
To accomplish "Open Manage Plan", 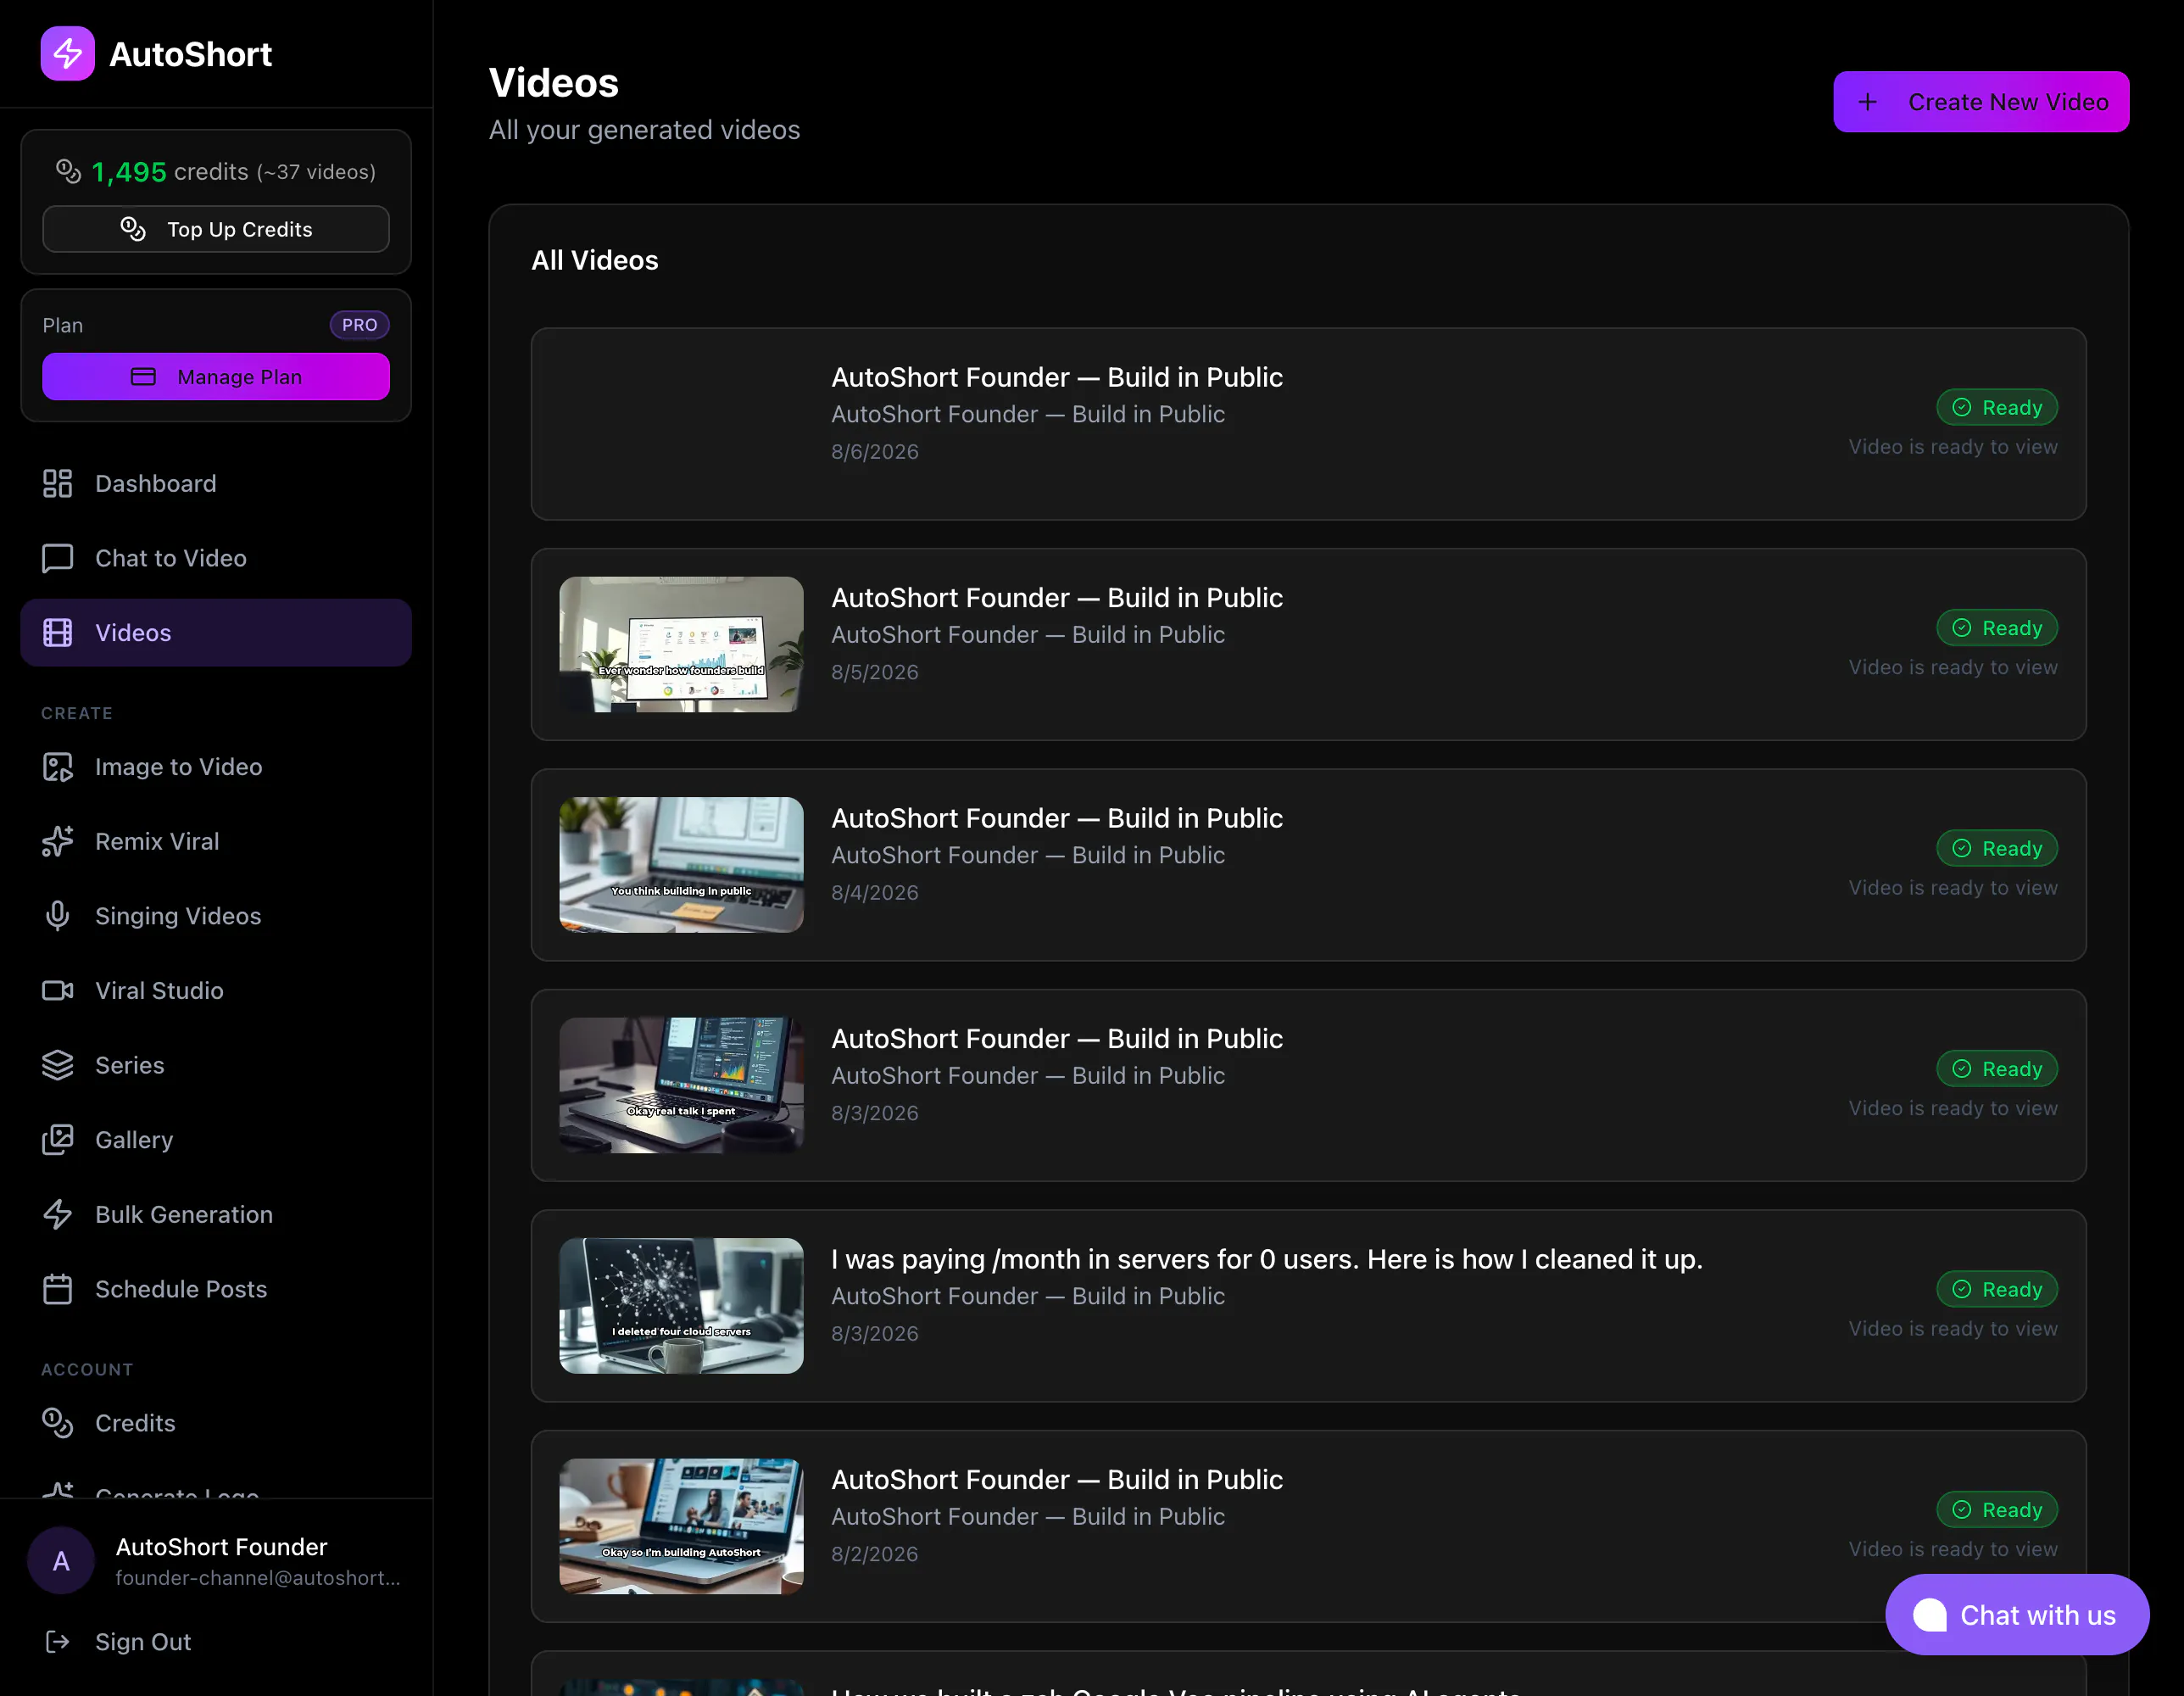I will tap(216, 377).
